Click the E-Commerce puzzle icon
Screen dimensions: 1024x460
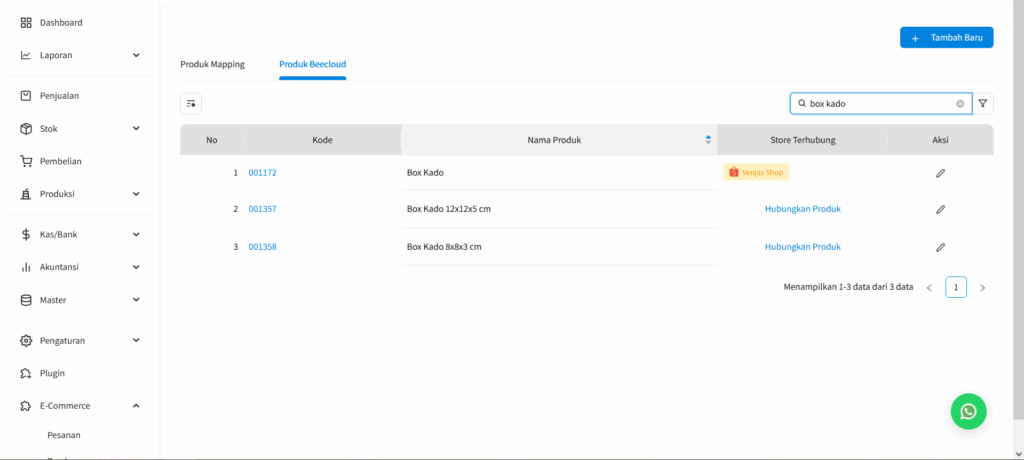pos(26,406)
